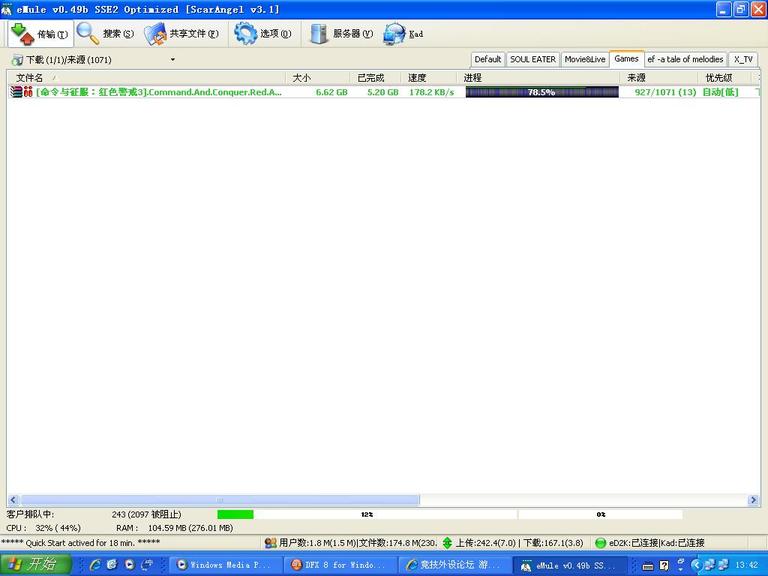Sort by the 文件名 column header
This screenshot has height=576, width=768.
(x=147, y=77)
